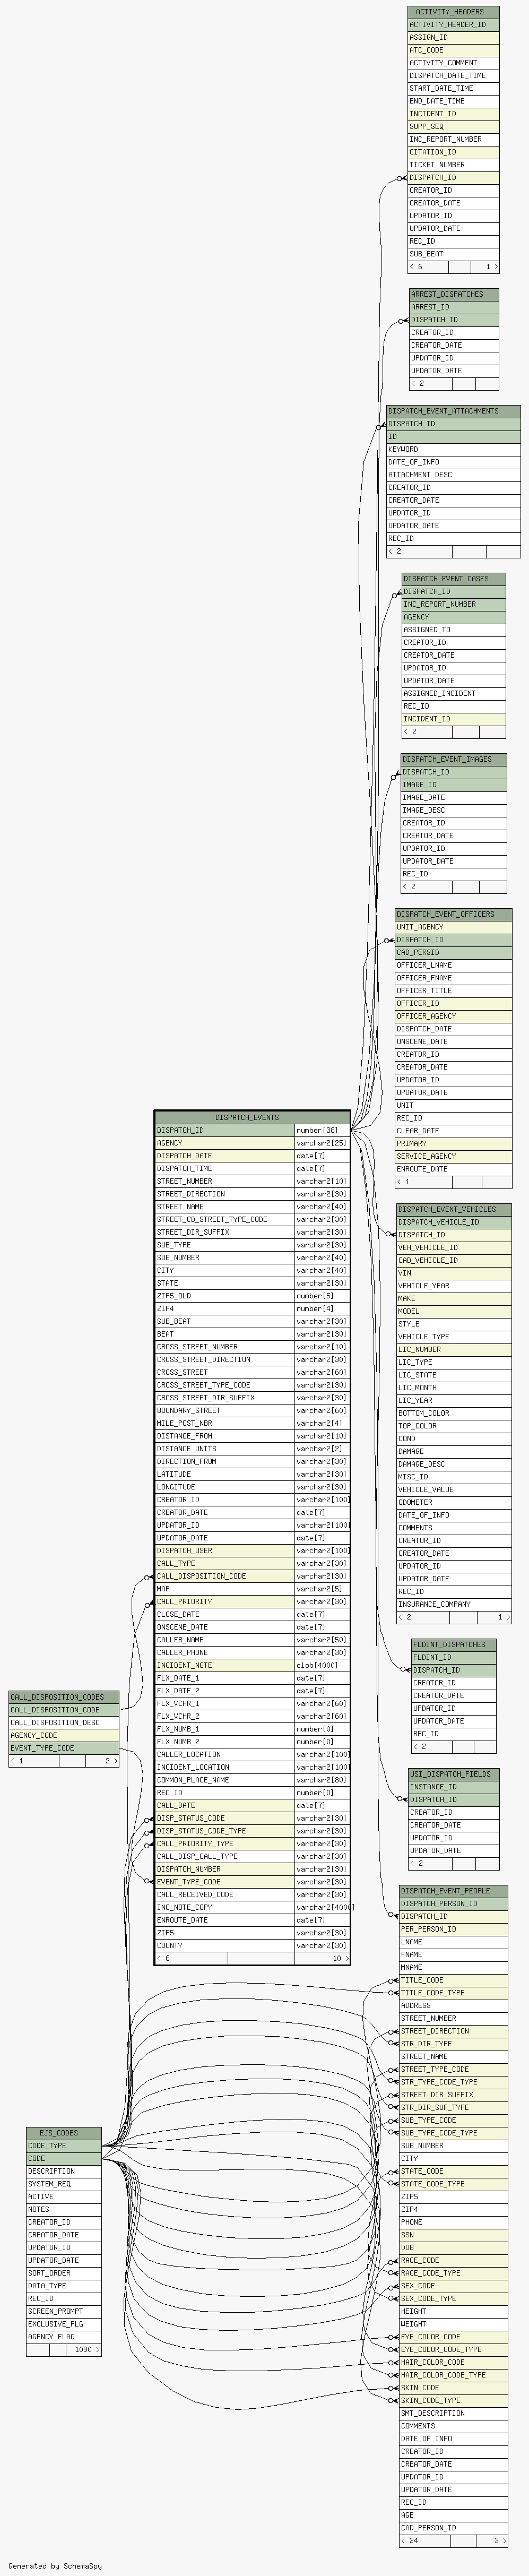Click the DISPATCH_PERSON_ID column
The image size is (529, 2576).
coord(453,1904)
